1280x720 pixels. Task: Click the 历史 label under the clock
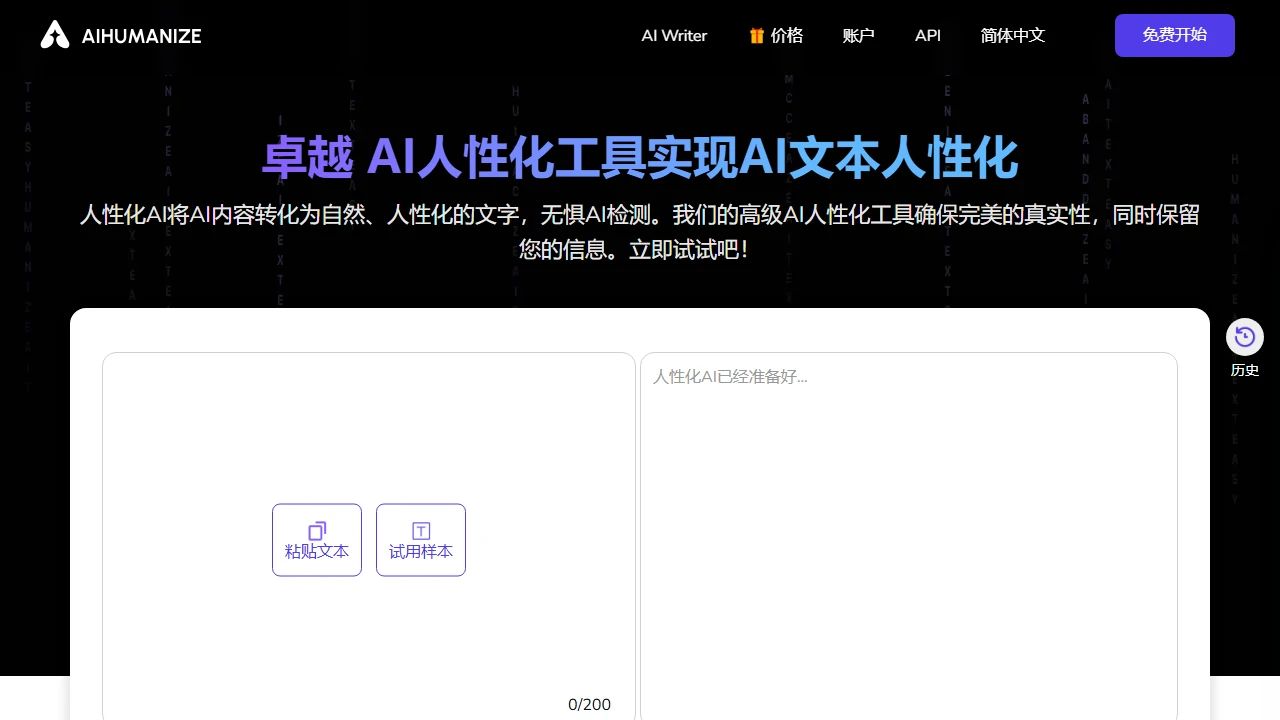point(1245,370)
